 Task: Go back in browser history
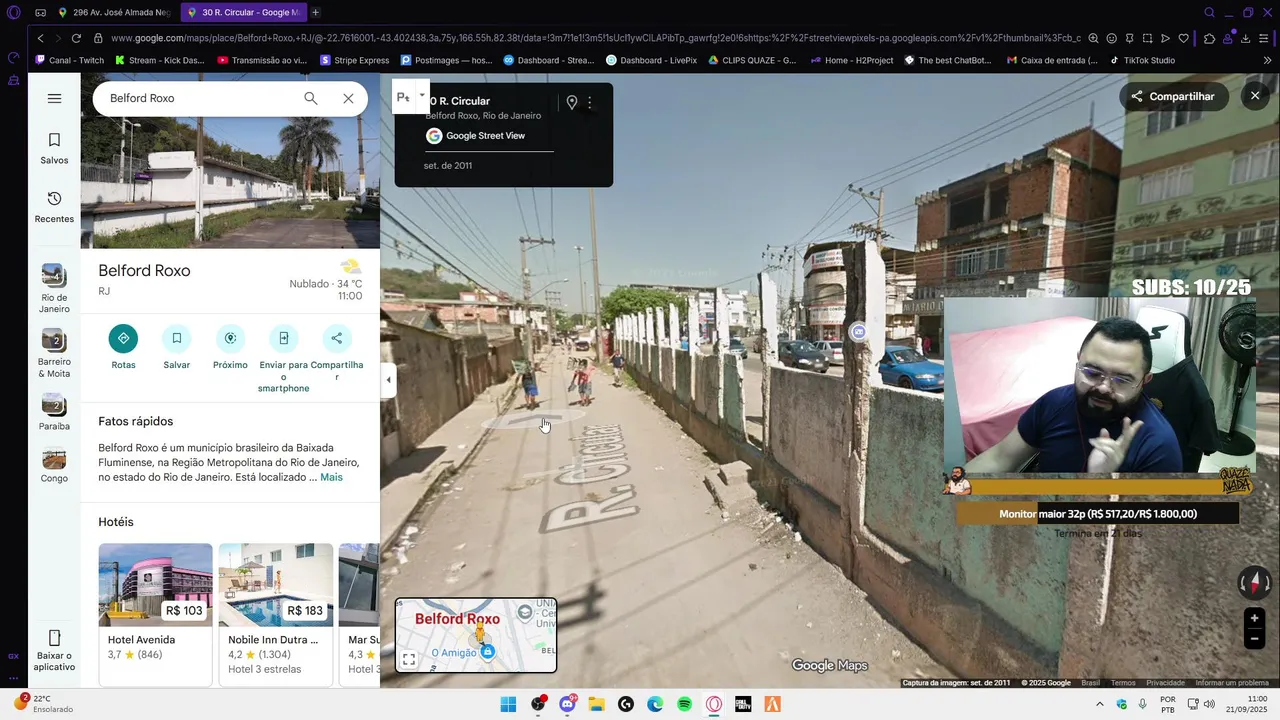[40, 38]
